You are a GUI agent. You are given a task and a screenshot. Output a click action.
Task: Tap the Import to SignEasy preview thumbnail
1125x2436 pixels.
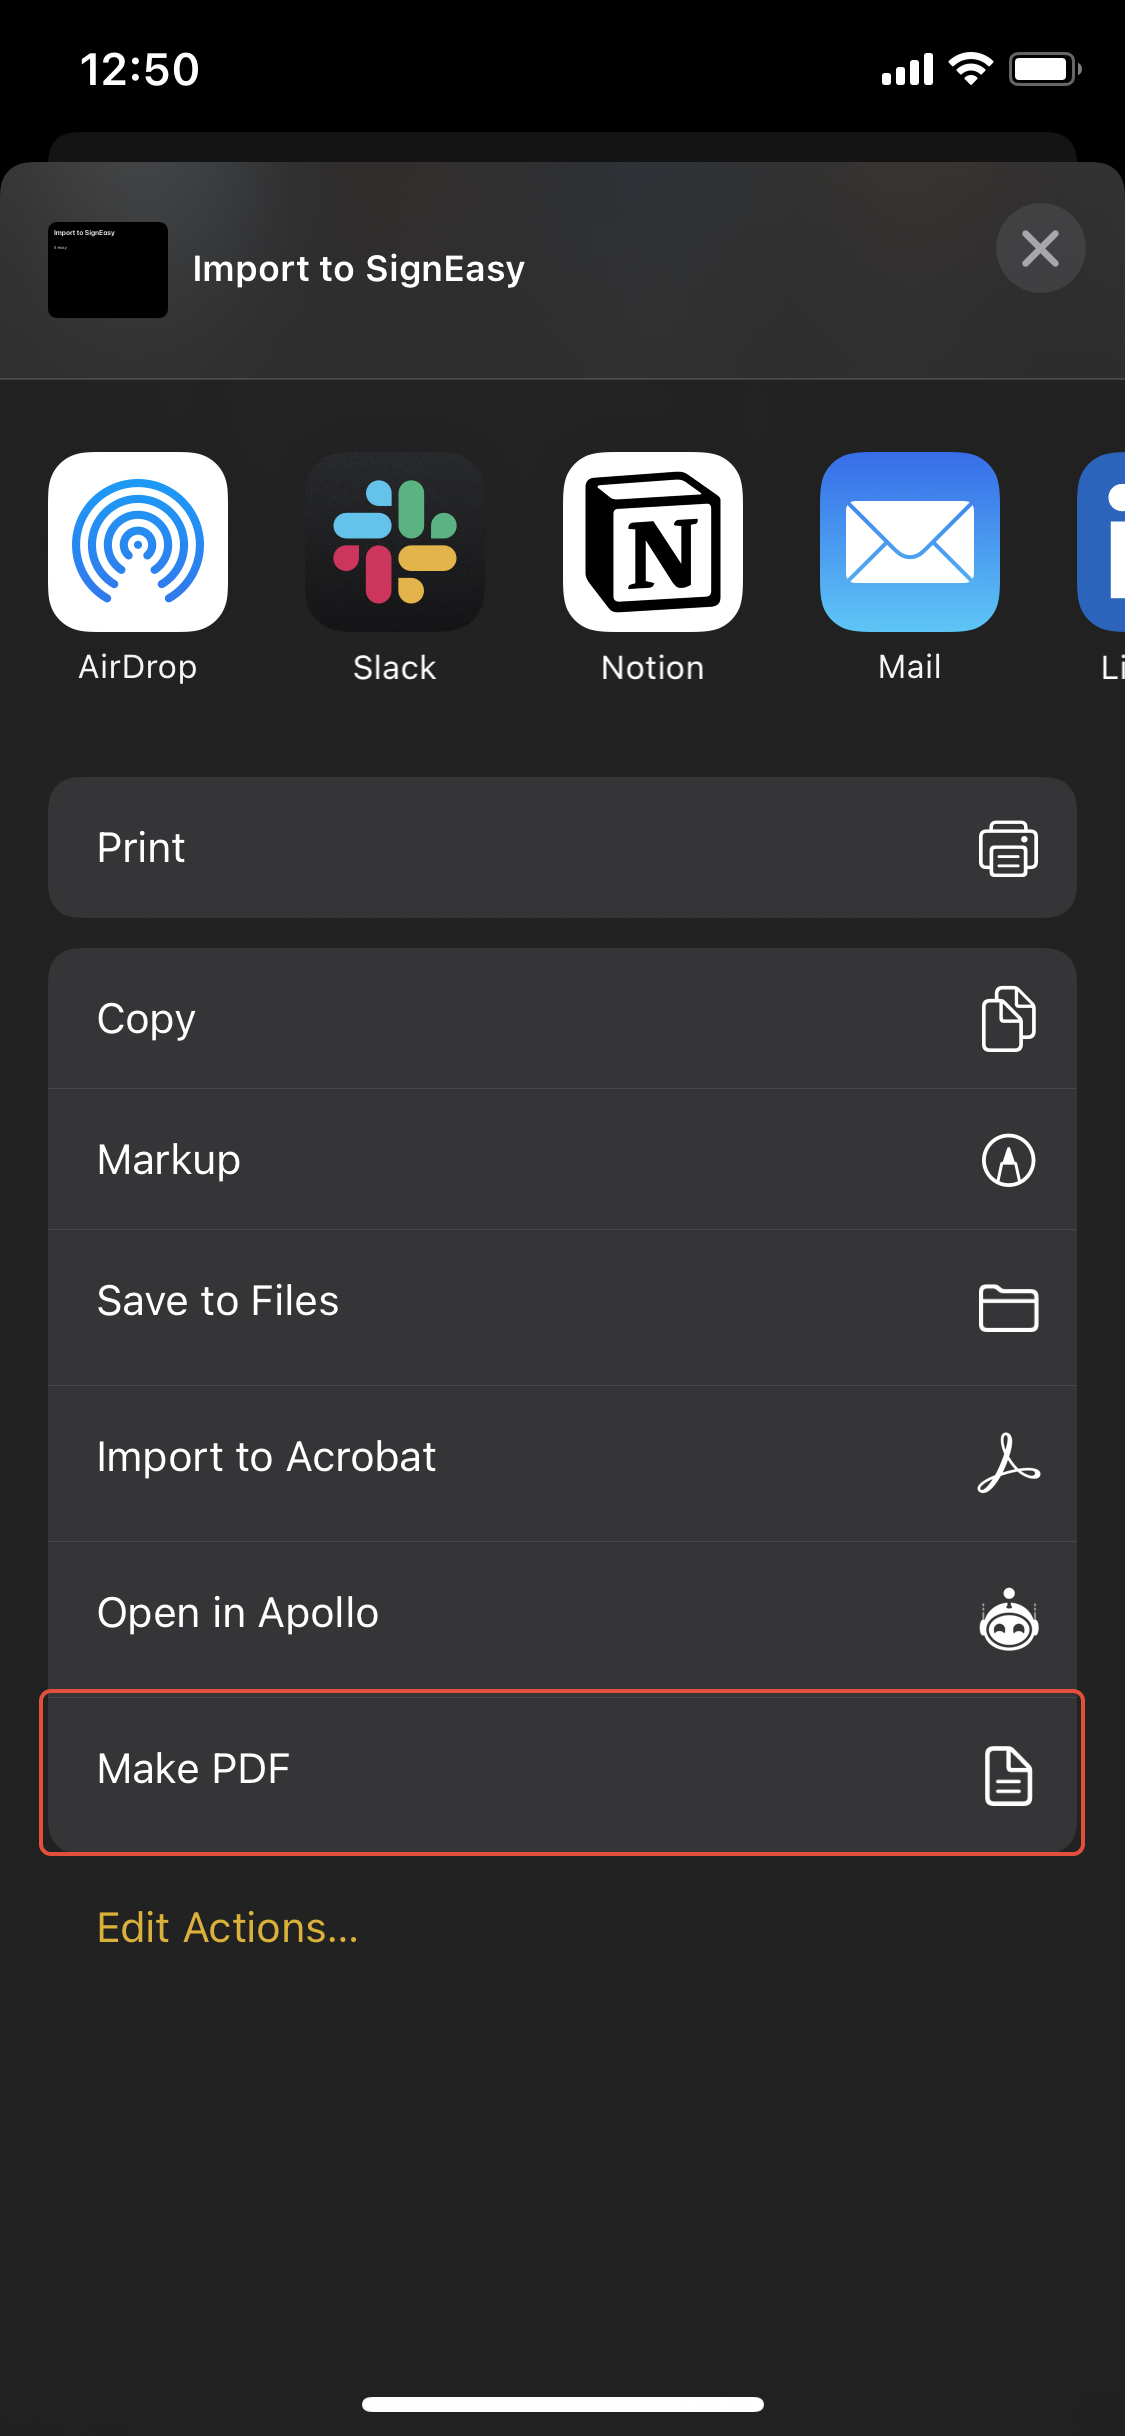coord(108,270)
